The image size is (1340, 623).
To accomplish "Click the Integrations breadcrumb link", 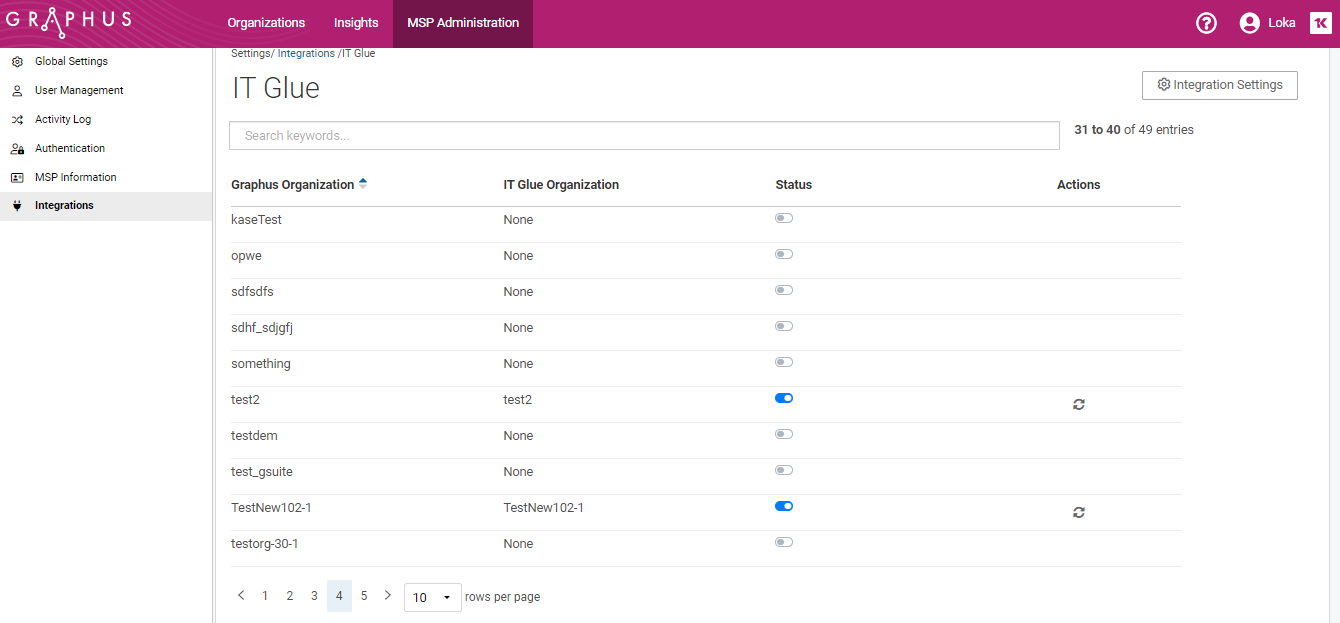I will tap(306, 53).
